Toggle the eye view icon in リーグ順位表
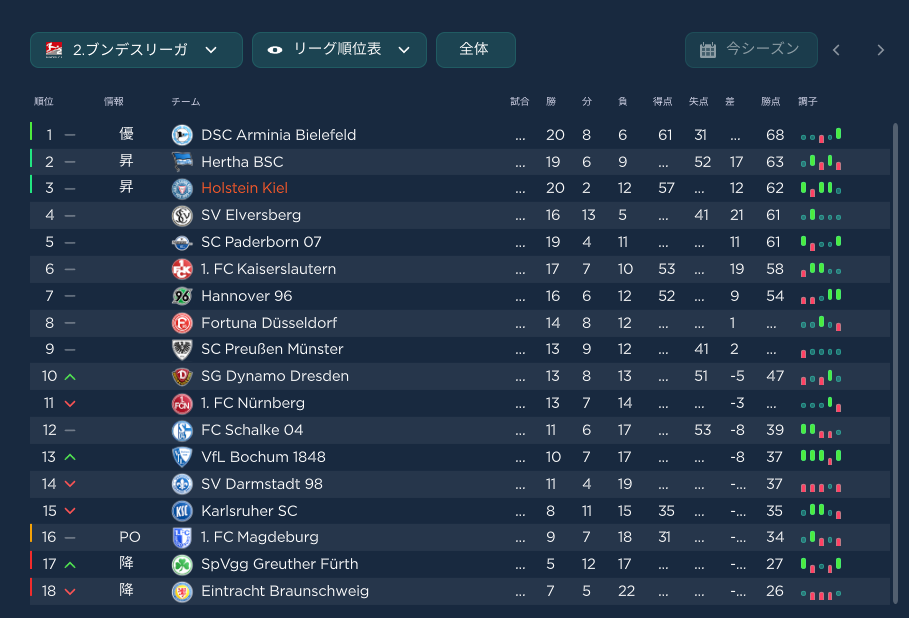This screenshot has width=909, height=618. 275,50
